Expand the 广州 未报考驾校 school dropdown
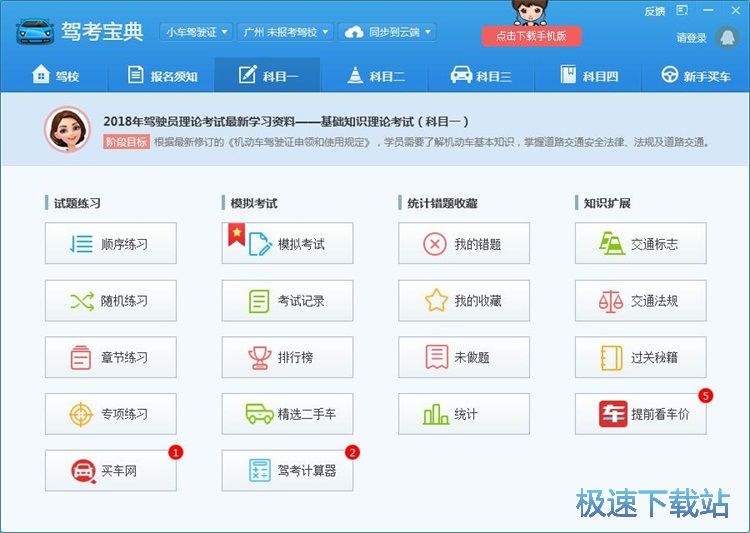This screenshot has width=750, height=533. point(285,32)
